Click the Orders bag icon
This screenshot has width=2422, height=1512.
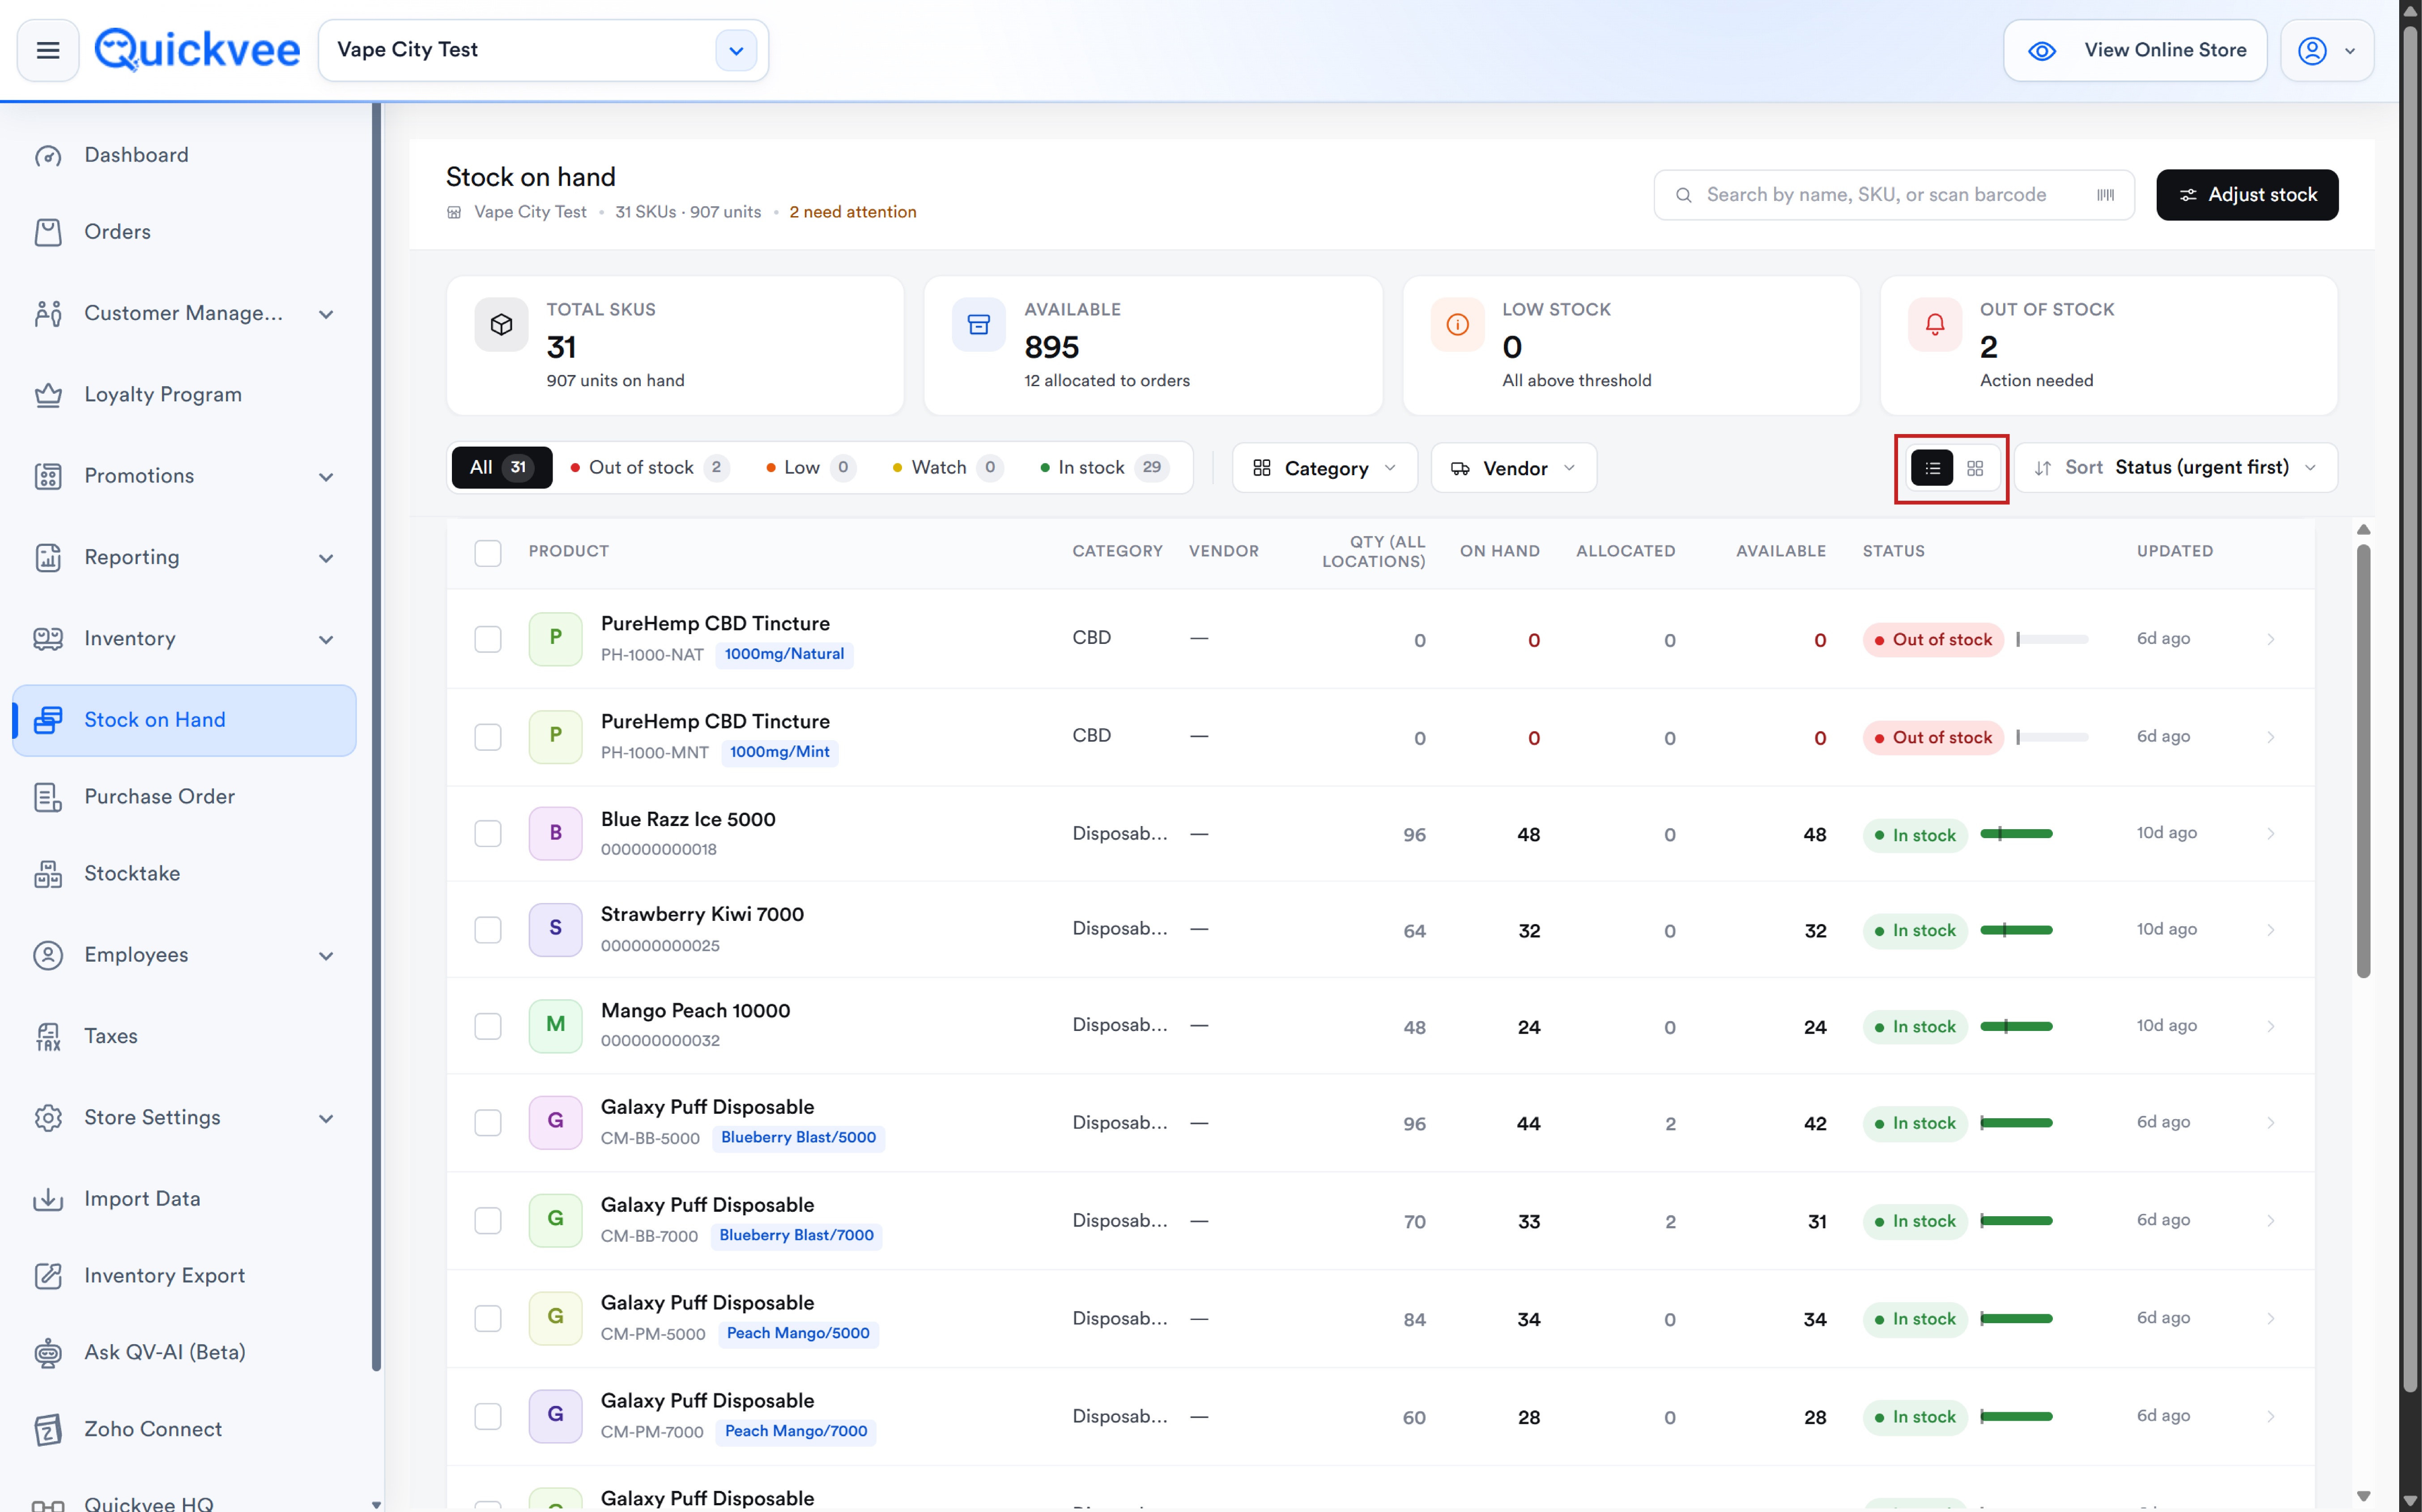point(48,232)
